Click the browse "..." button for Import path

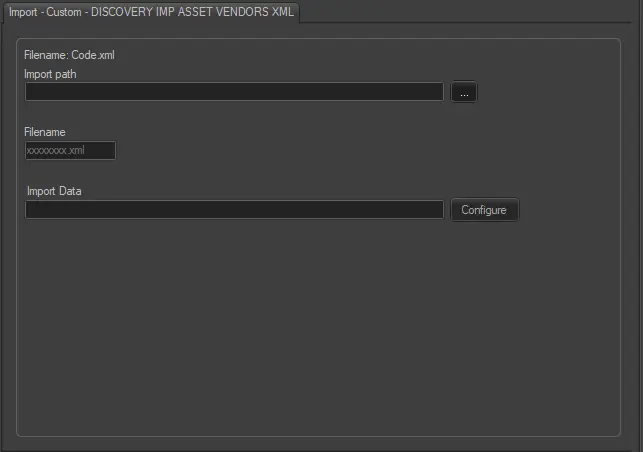pyautogui.click(x=464, y=92)
